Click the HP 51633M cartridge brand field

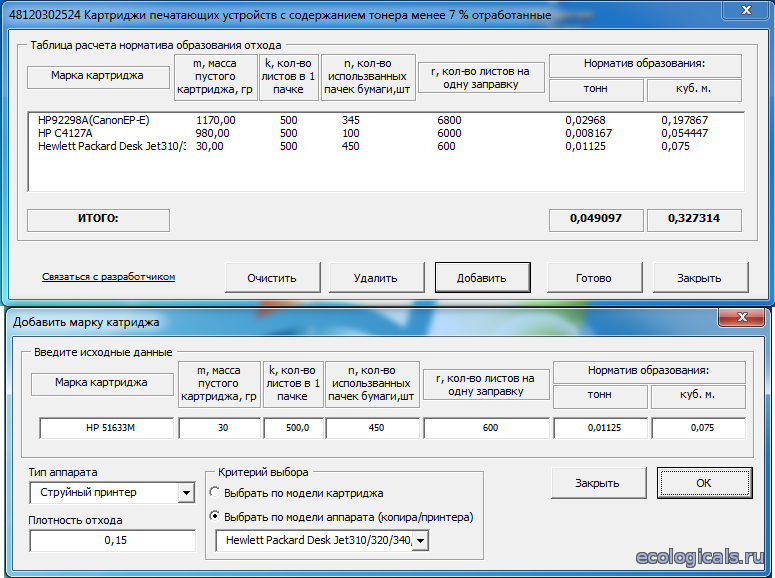coord(106,428)
